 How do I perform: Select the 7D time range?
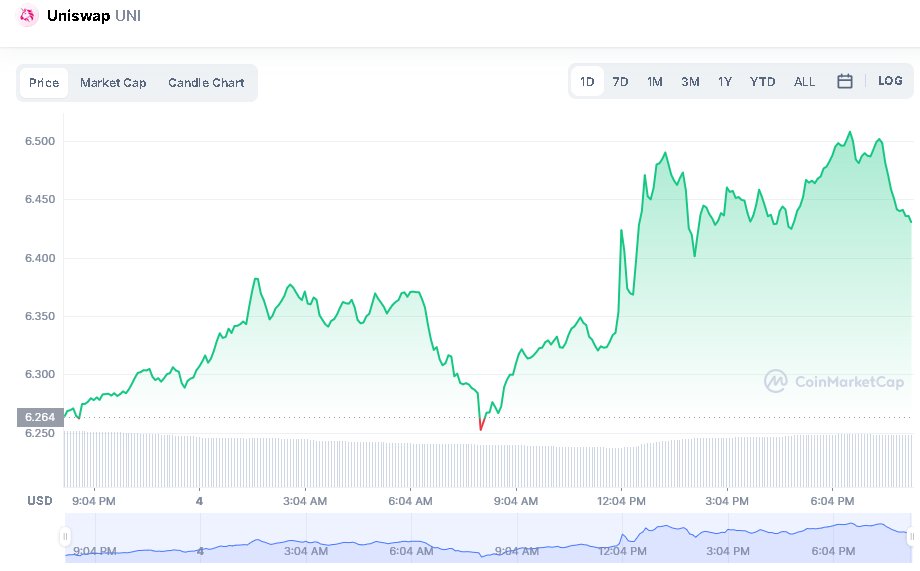620,82
